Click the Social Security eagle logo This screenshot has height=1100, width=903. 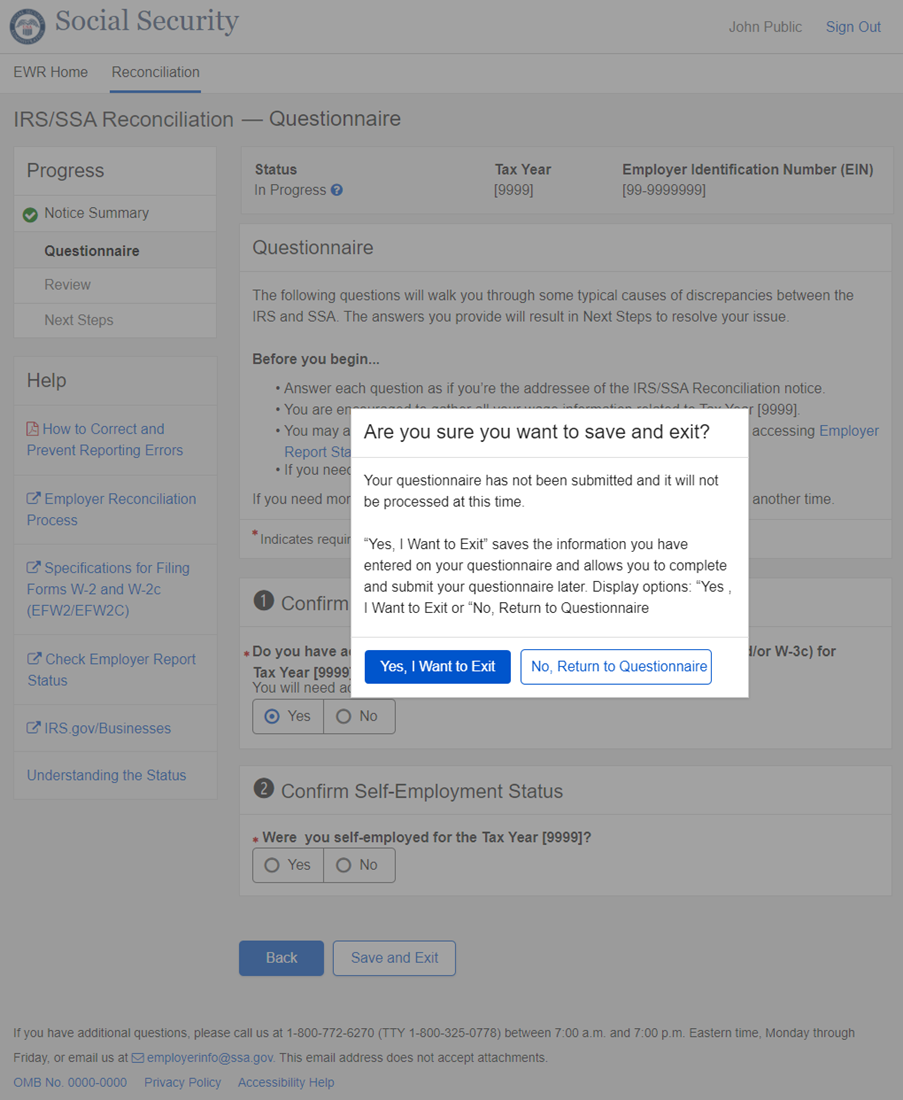click(x=27, y=27)
